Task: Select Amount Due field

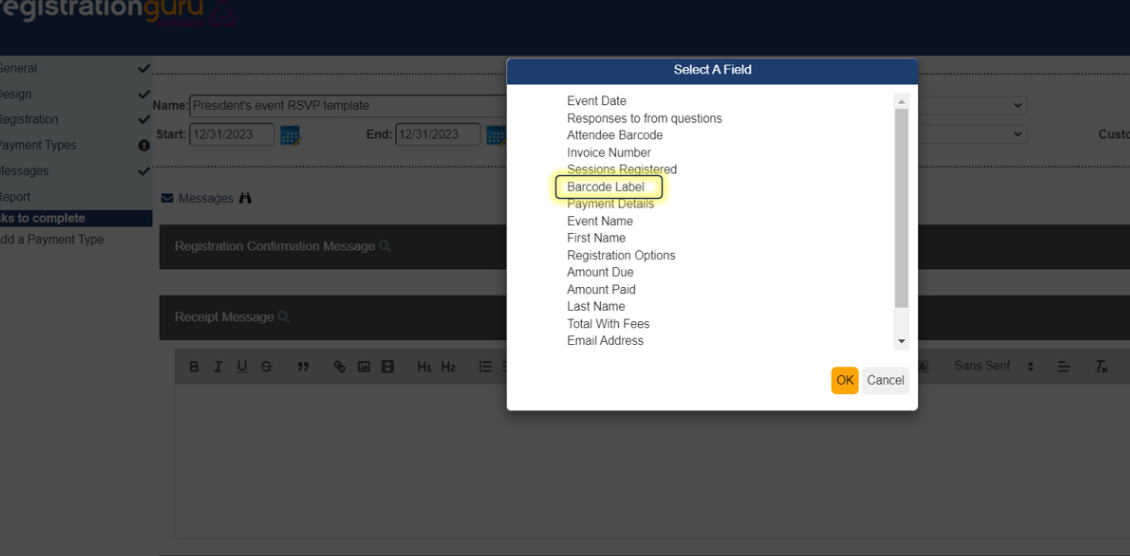Action: click(600, 273)
